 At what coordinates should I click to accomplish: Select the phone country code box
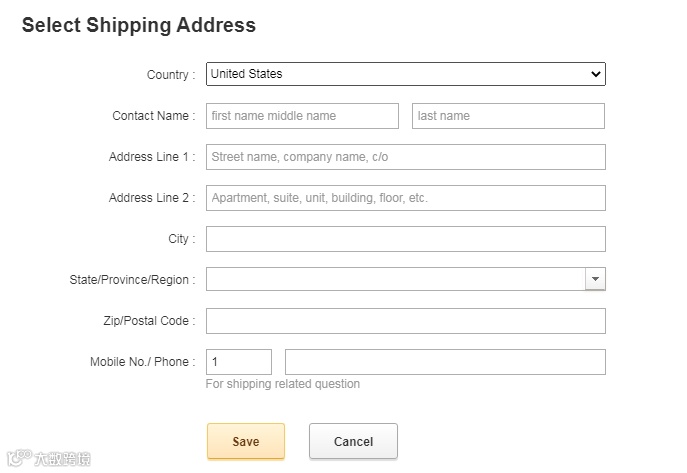[238, 362]
